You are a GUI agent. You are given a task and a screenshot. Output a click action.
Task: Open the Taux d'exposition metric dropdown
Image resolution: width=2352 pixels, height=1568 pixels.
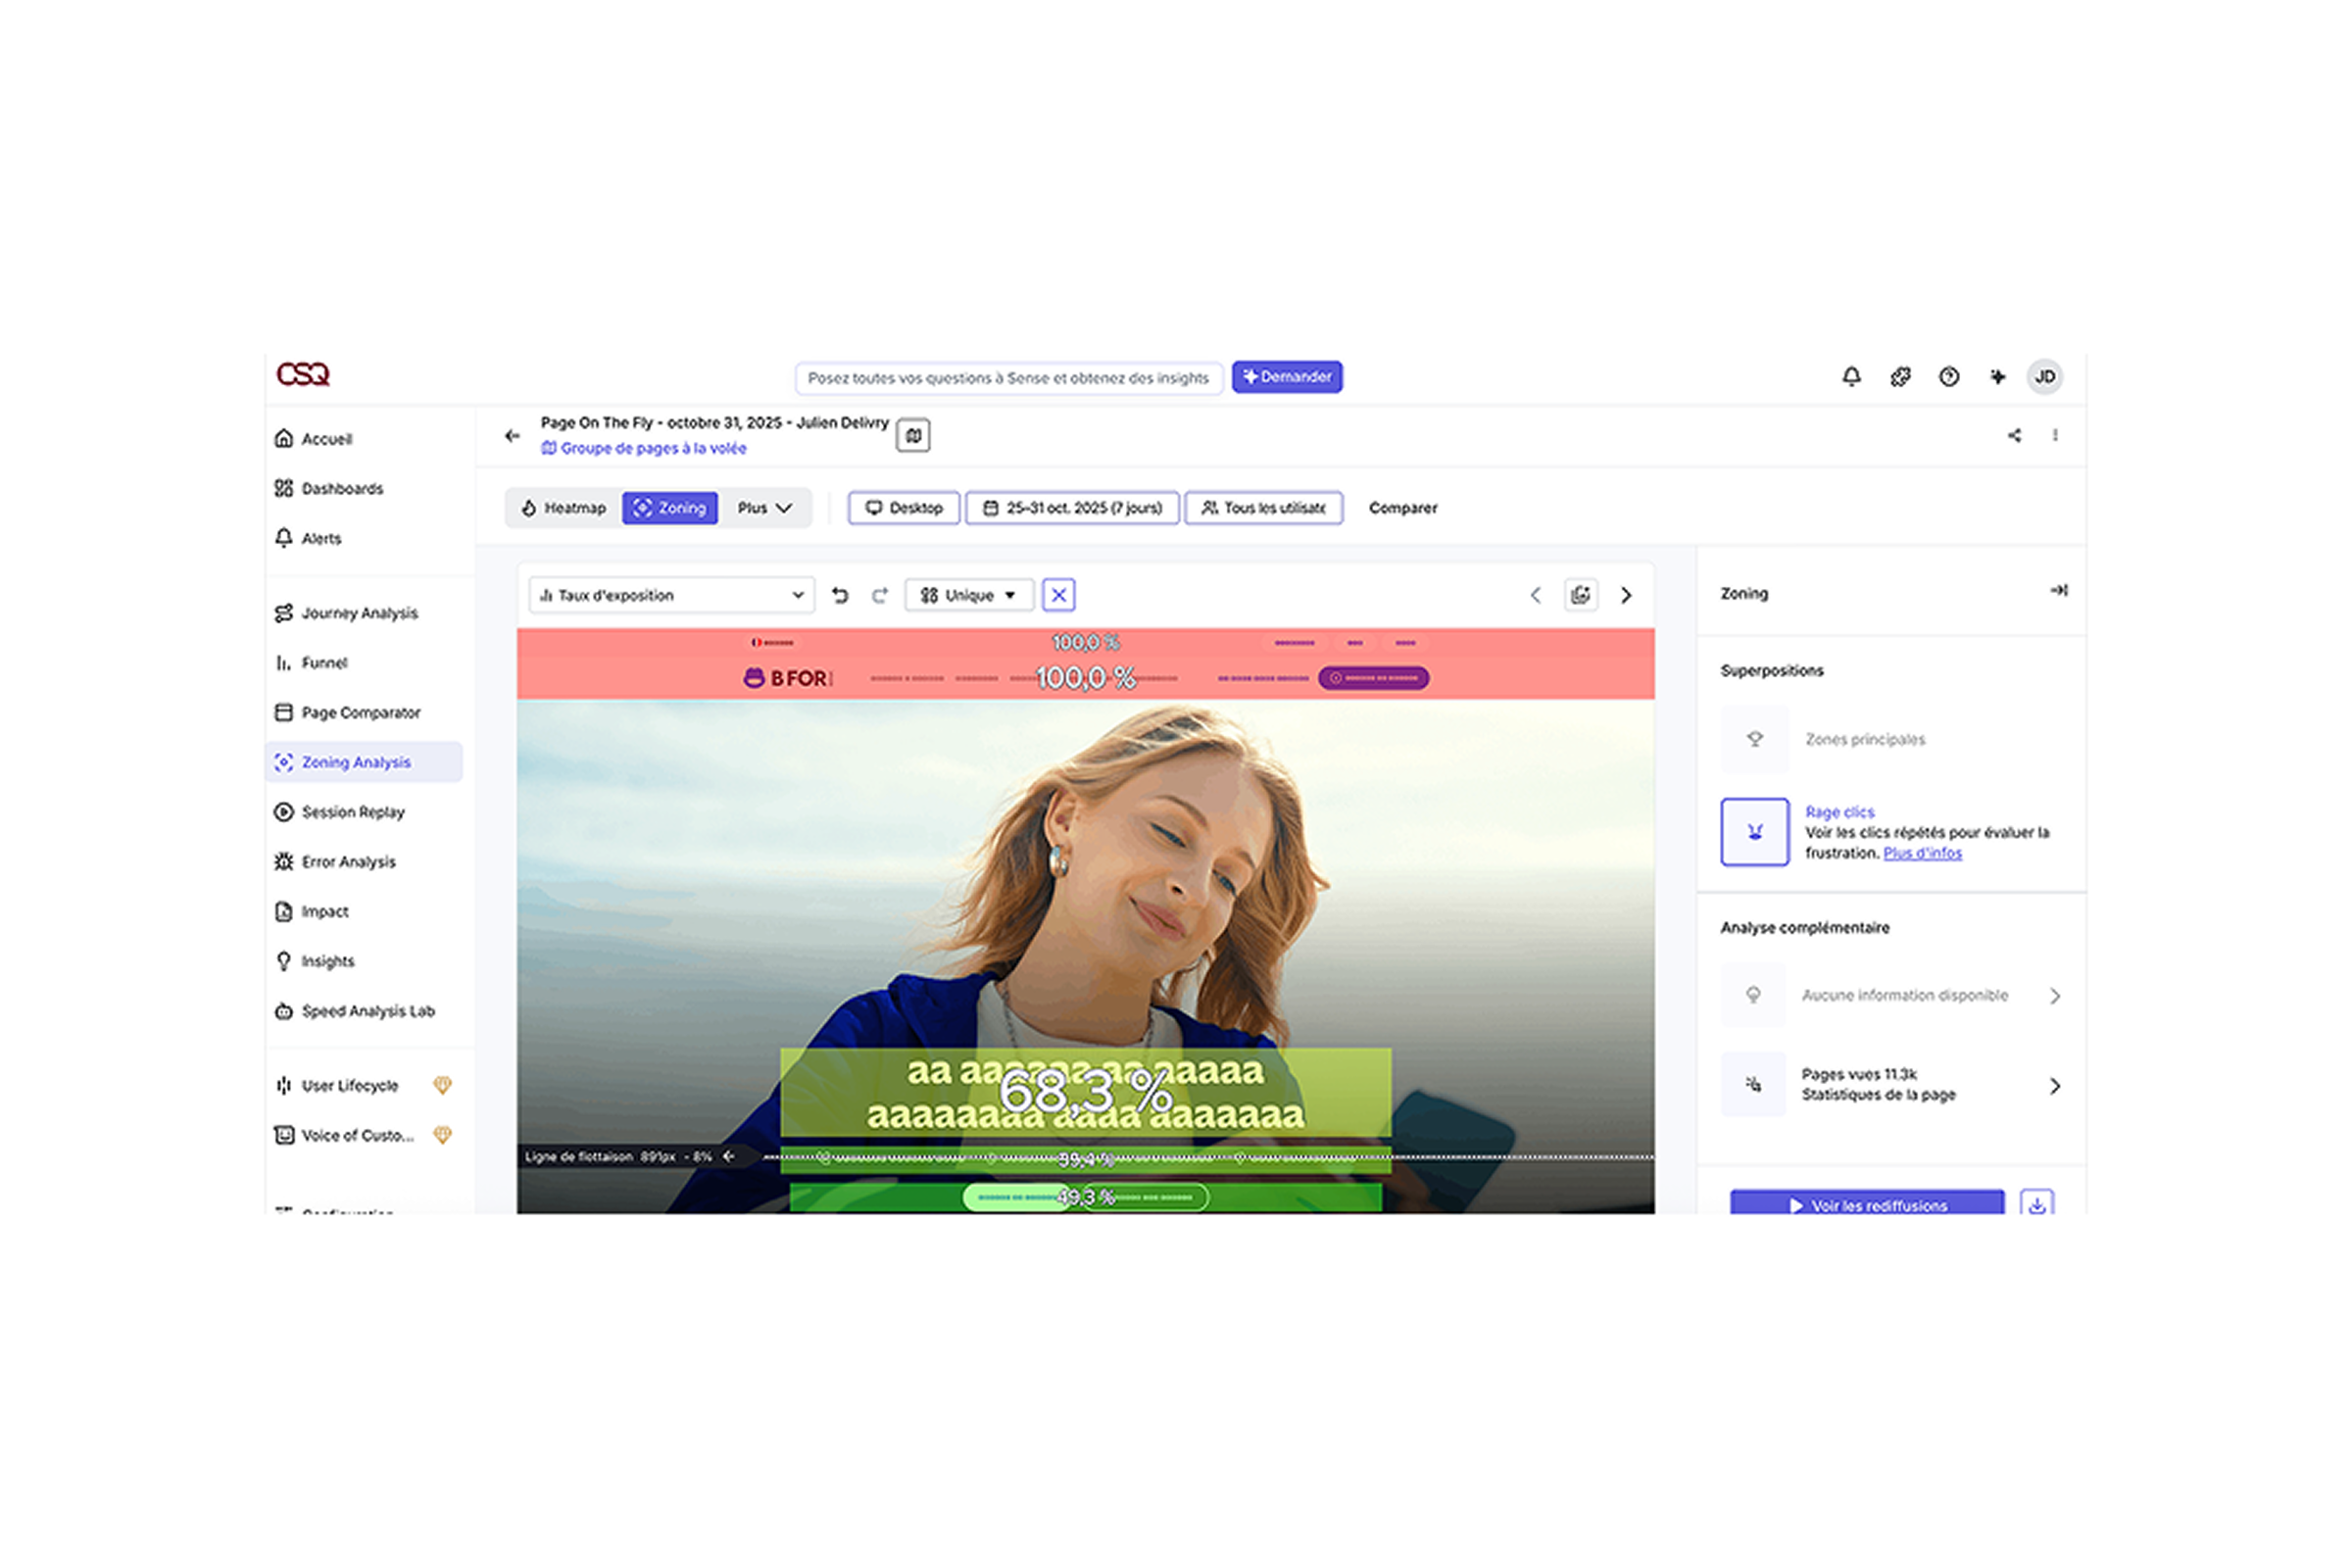click(671, 595)
